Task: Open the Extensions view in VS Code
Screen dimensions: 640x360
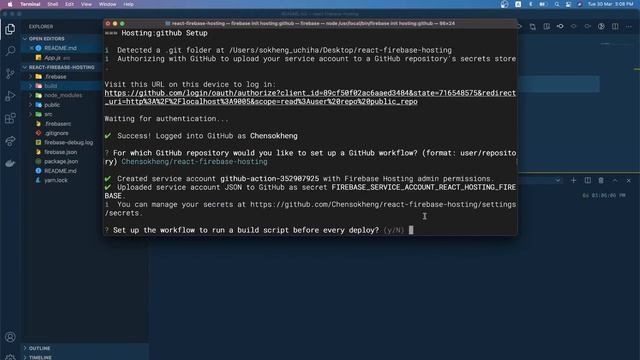Action: tap(10, 119)
